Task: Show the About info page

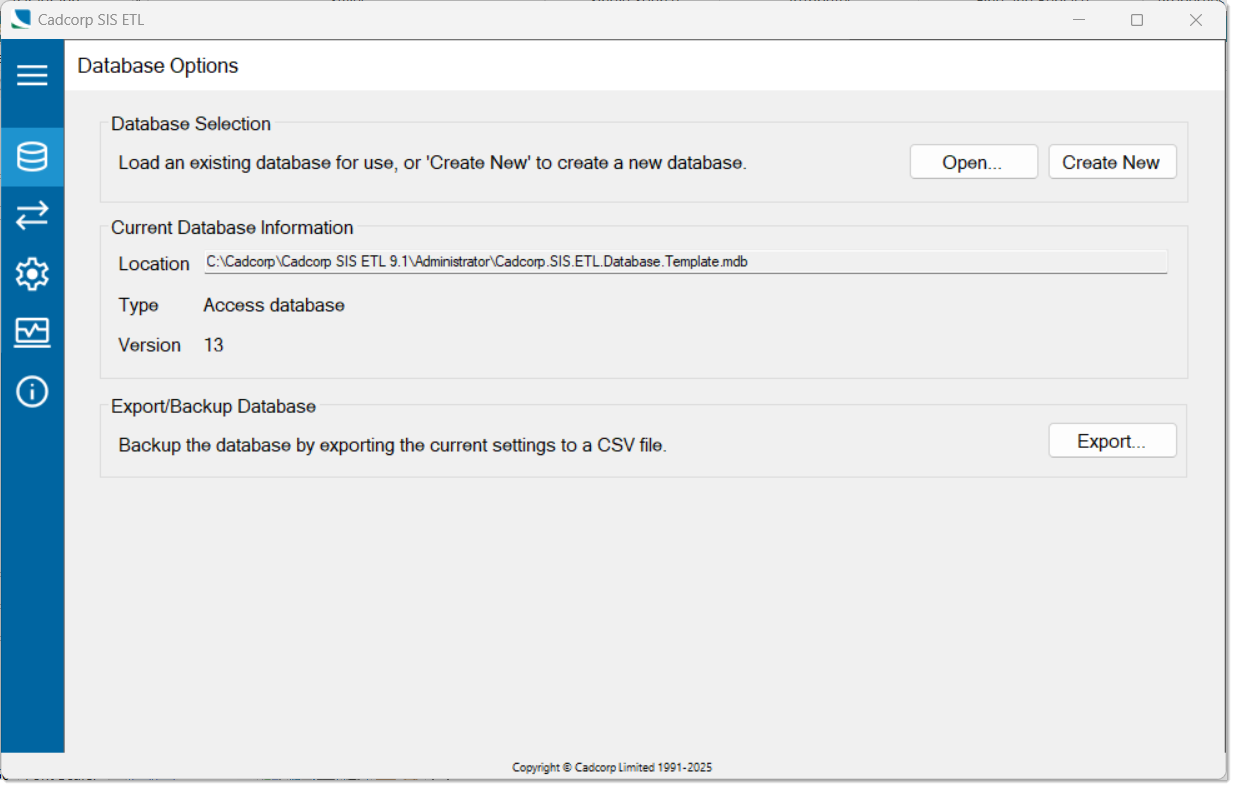Action: tap(32, 391)
